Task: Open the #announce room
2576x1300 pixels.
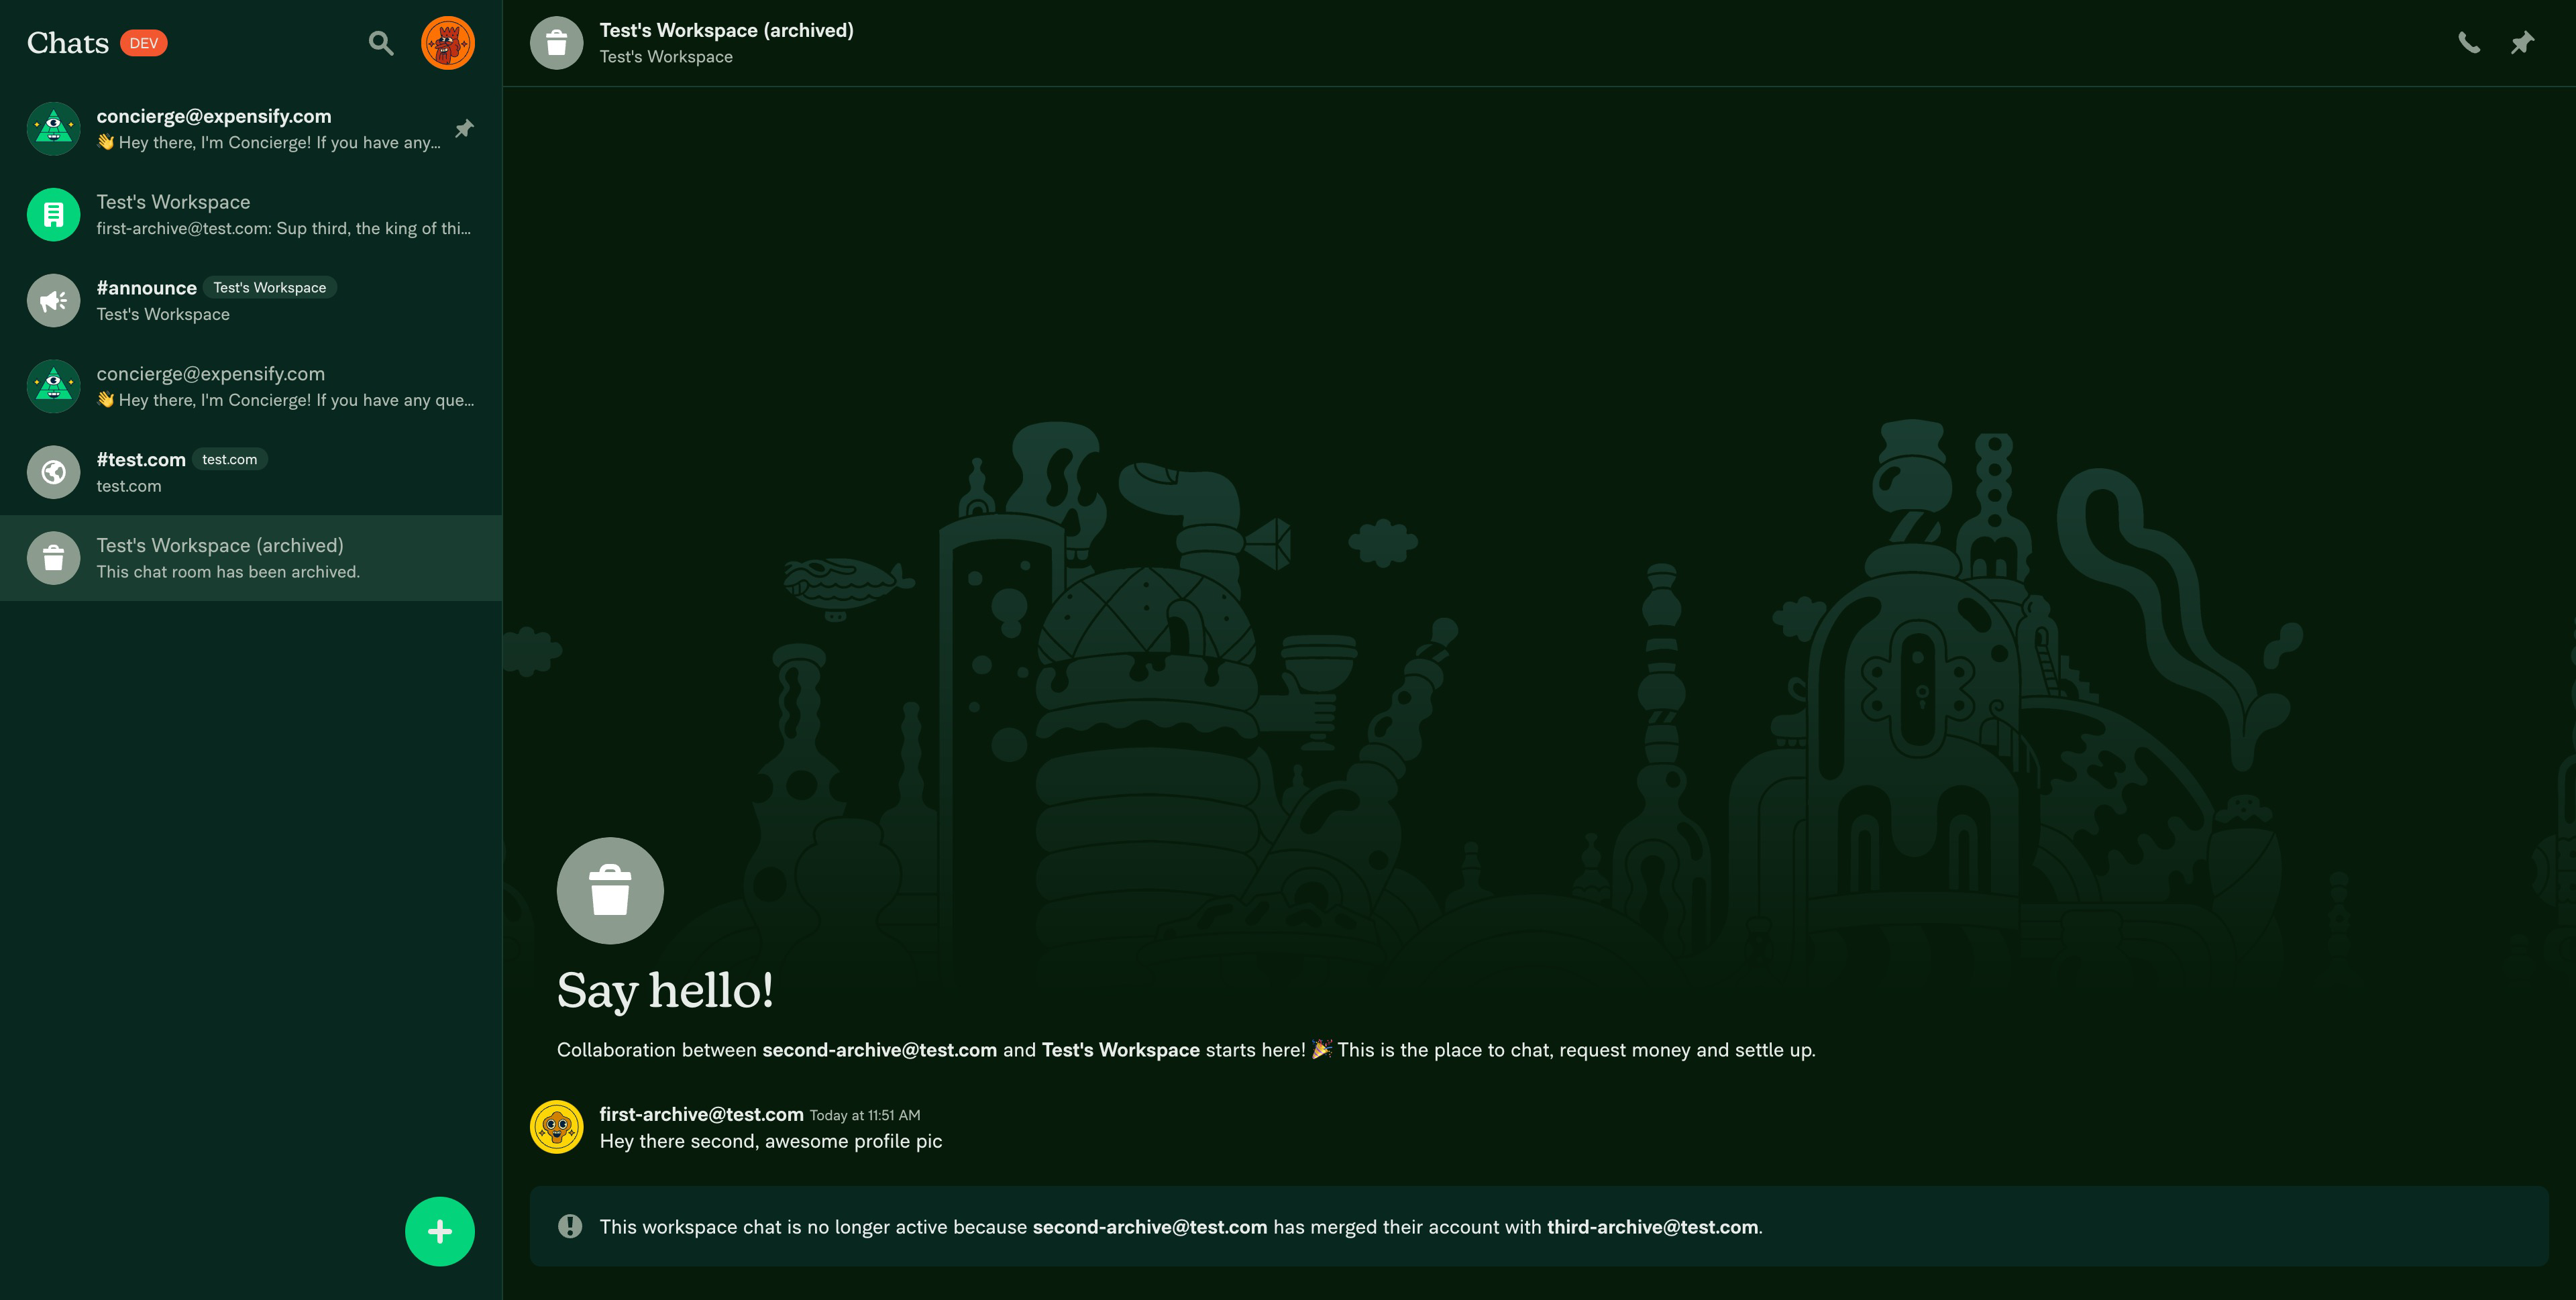Action: coord(251,301)
